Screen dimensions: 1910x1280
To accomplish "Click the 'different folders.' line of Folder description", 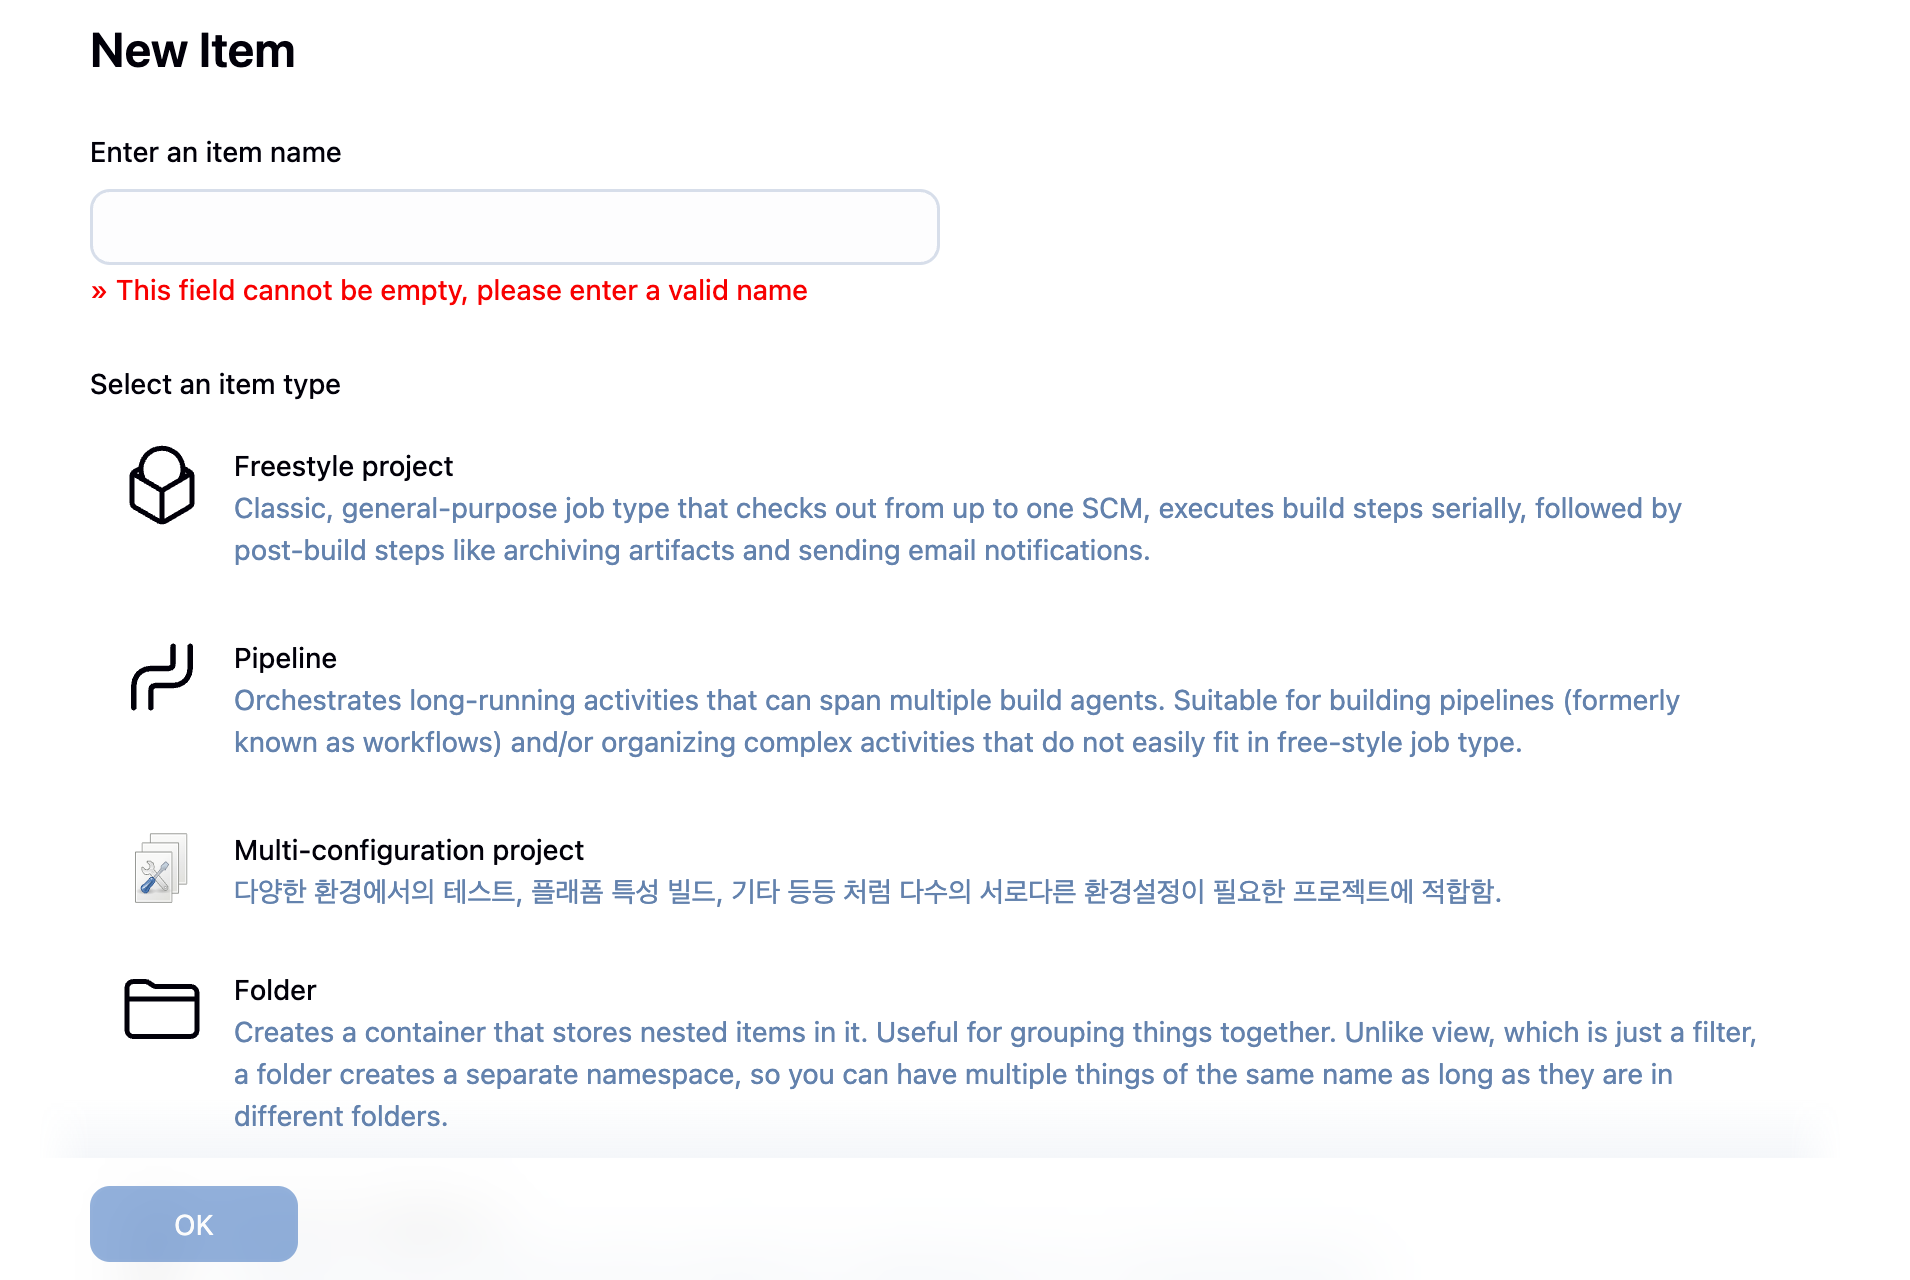I will coord(341,1116).
